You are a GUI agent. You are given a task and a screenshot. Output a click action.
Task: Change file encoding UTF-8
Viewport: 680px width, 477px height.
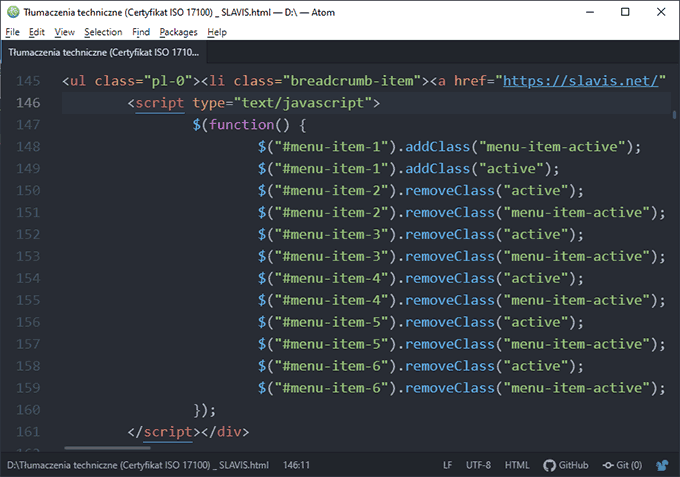pyautogui.click(x=478, y=465)
